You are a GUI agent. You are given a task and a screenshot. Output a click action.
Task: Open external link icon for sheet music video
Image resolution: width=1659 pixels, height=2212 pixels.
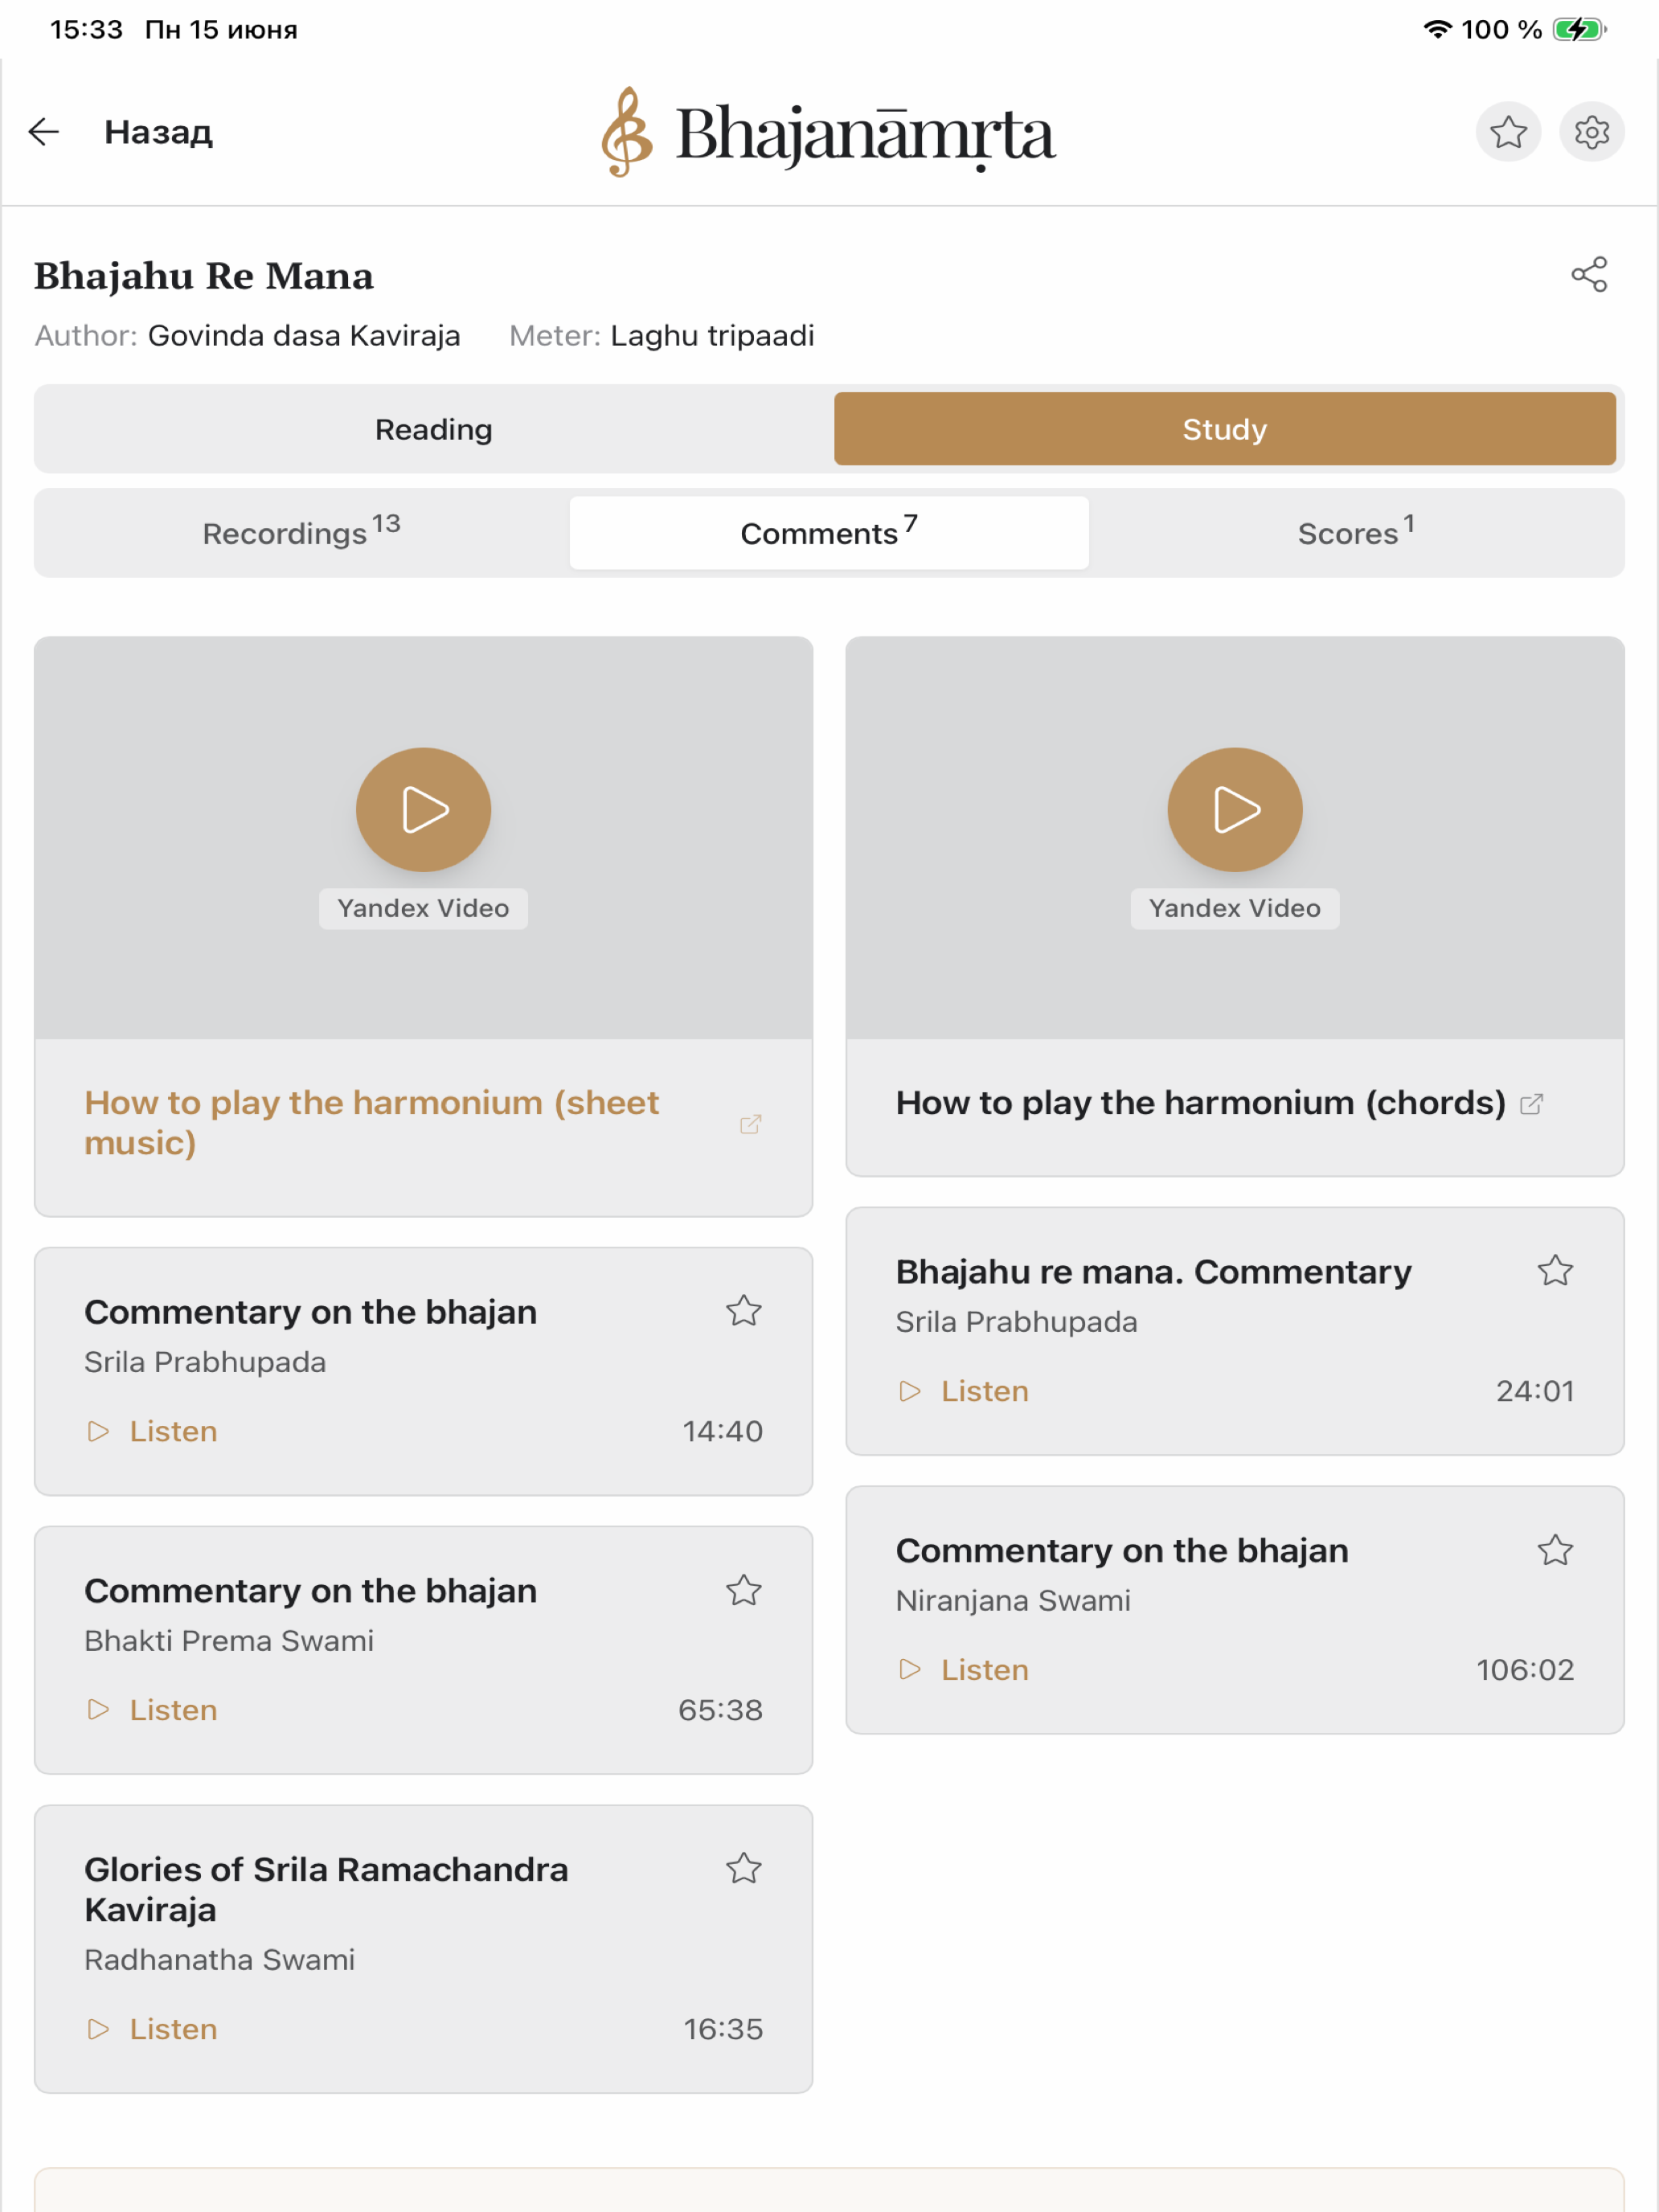tap(750, 1124)
